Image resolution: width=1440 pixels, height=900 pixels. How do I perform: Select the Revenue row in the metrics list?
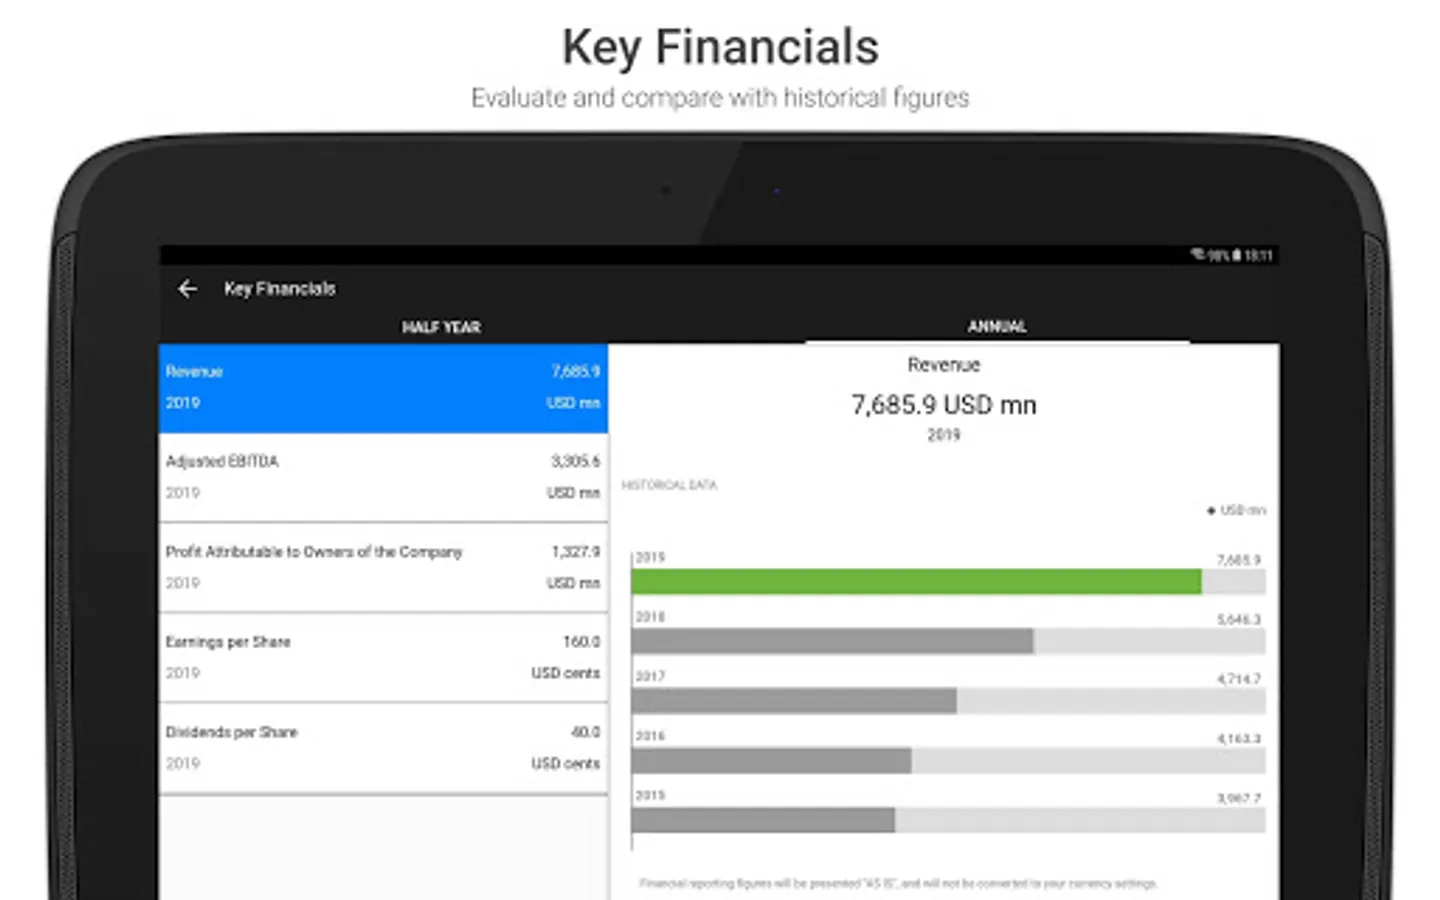pyautogui.click(x=383, y=388)
